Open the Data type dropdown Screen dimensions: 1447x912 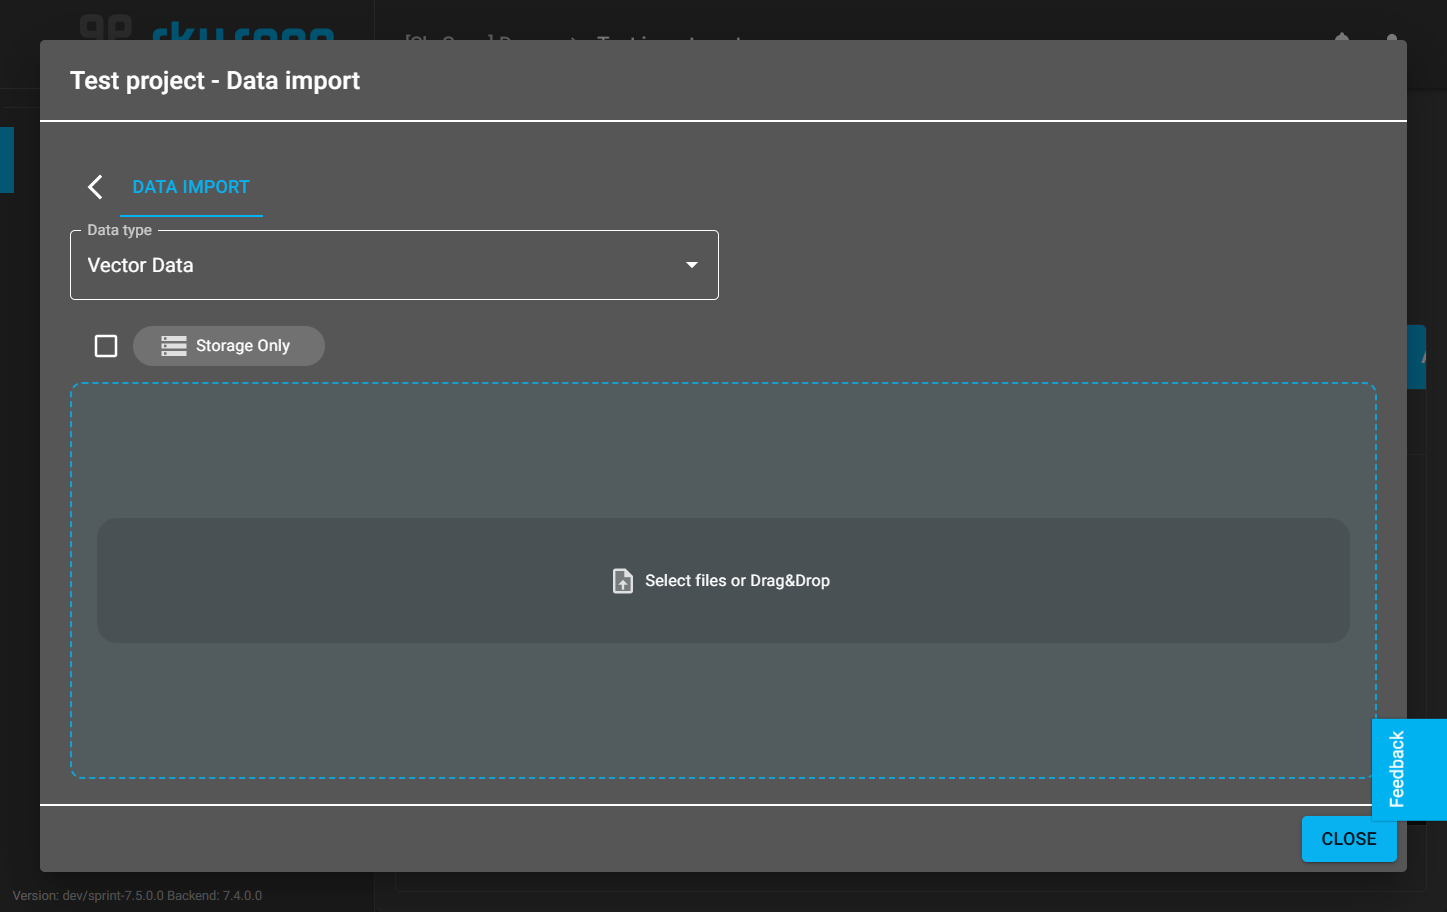pyautogui.click(x=394, y=265)
